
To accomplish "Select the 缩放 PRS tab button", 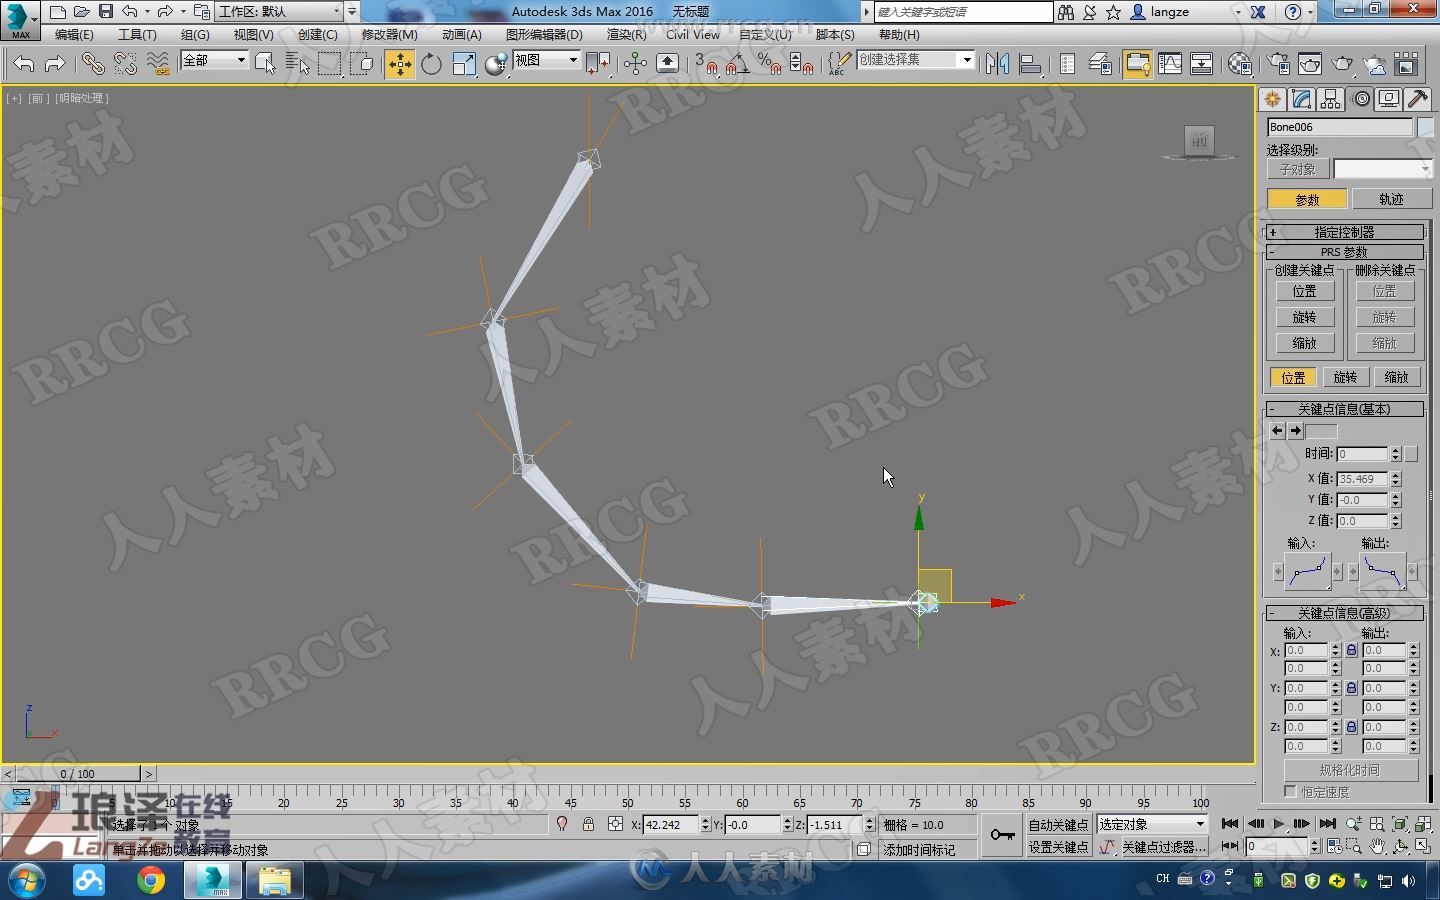I will point(1397,377).
